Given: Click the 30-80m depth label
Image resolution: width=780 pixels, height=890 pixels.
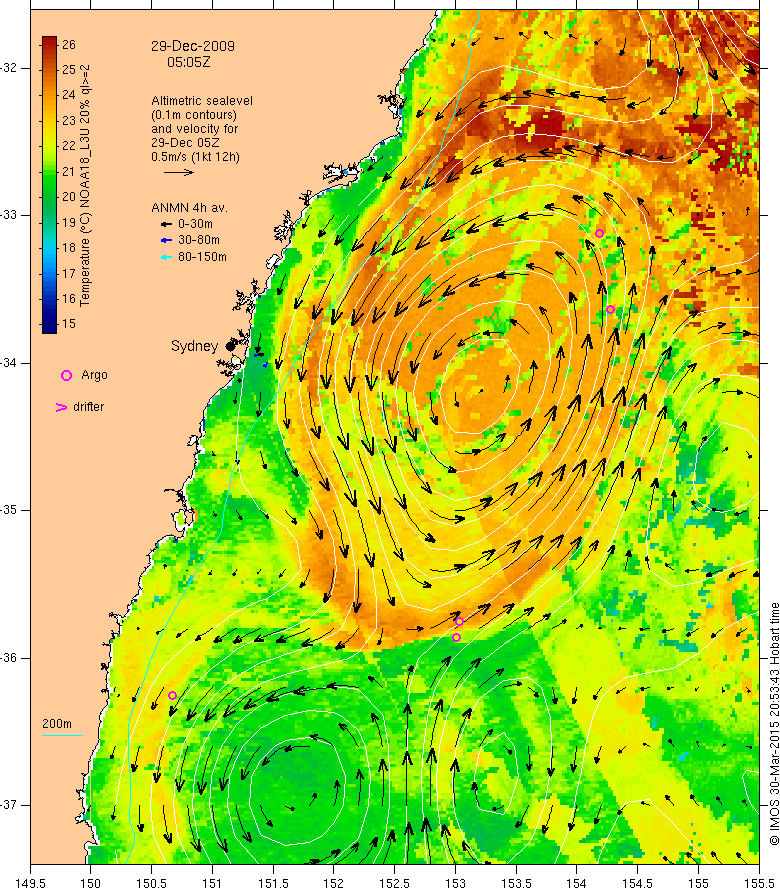Looking at the screenshot, I should 199,241.
